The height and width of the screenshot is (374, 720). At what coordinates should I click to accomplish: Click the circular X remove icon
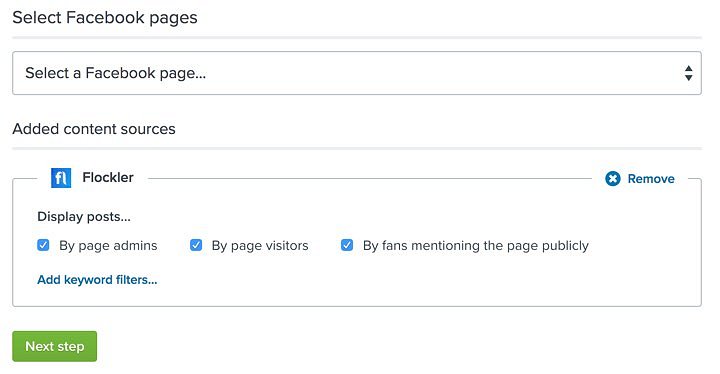pos(613,178)
